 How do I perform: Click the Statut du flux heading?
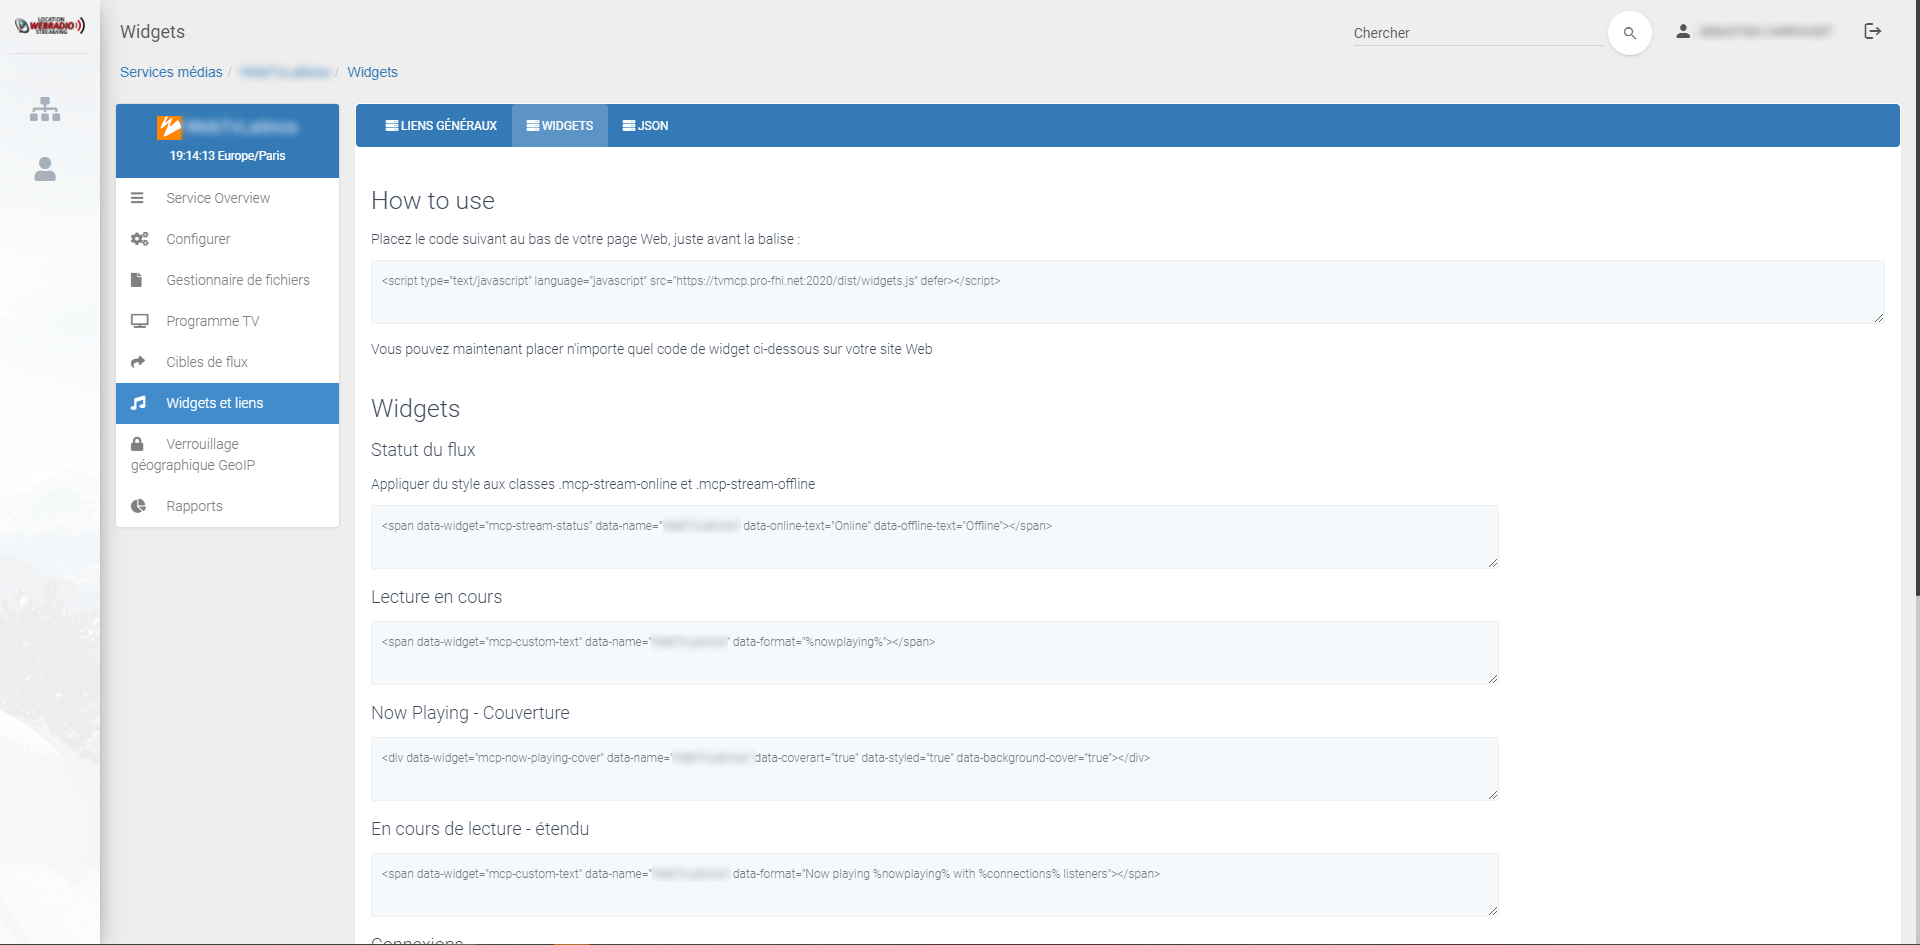pos(423,450)
